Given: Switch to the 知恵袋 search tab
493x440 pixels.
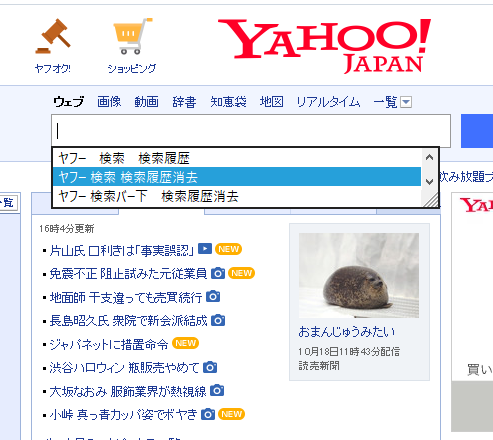Looking at the screenshot, I should coord(228,102).
